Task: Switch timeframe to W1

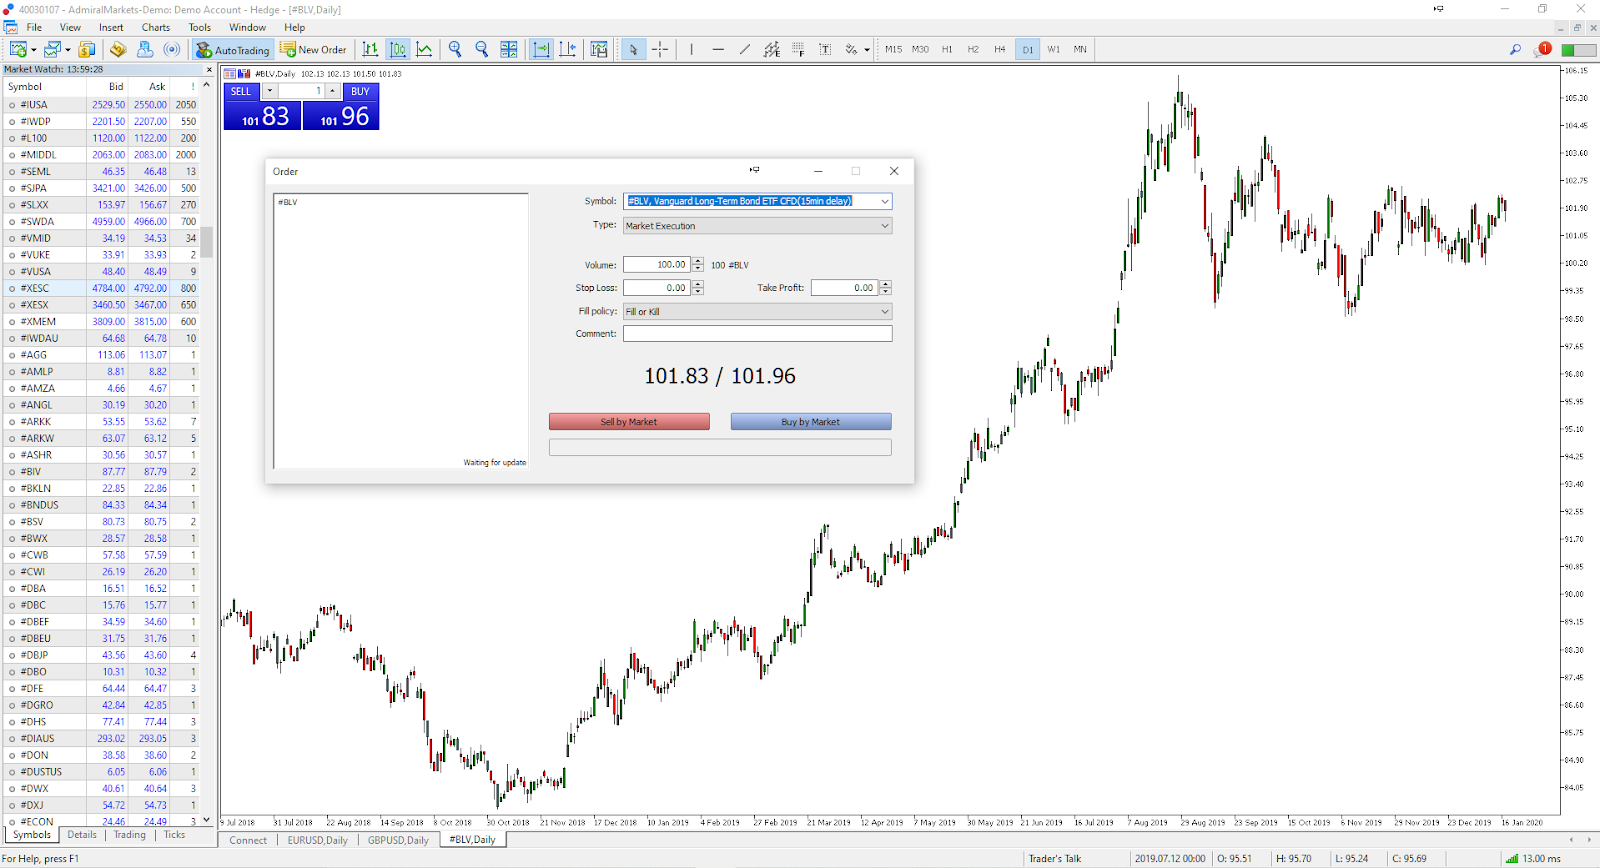Action: point(1054,49)
